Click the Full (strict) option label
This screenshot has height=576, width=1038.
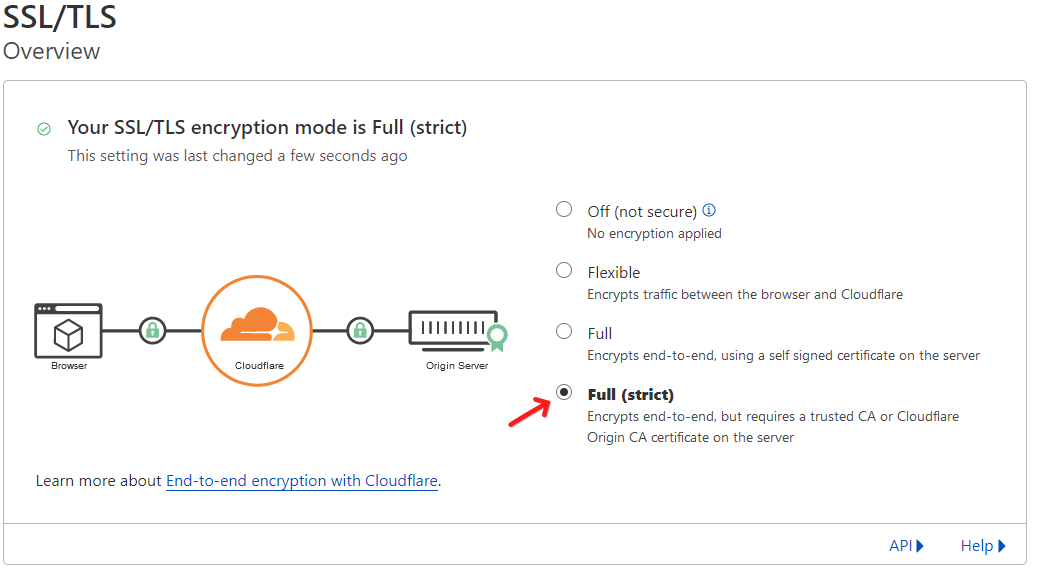(x=631, y=395)
